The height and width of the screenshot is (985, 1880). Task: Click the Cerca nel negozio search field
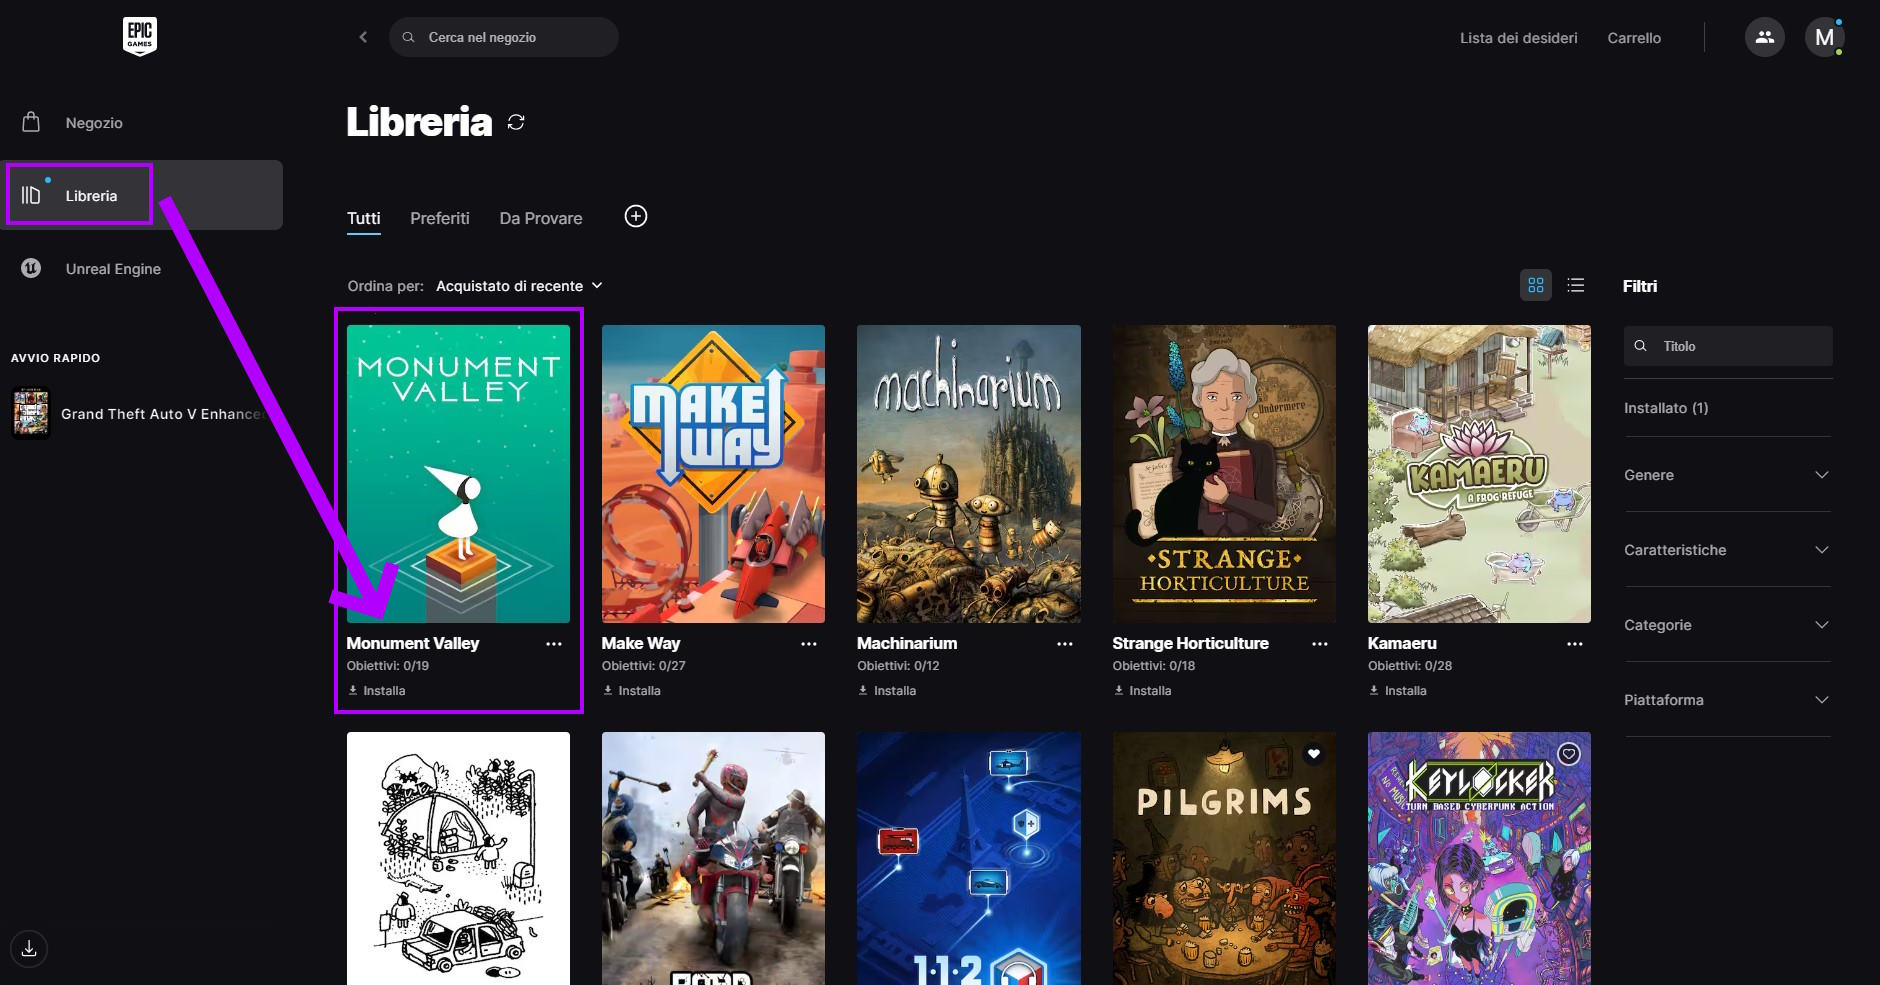(x=504, y=37)
